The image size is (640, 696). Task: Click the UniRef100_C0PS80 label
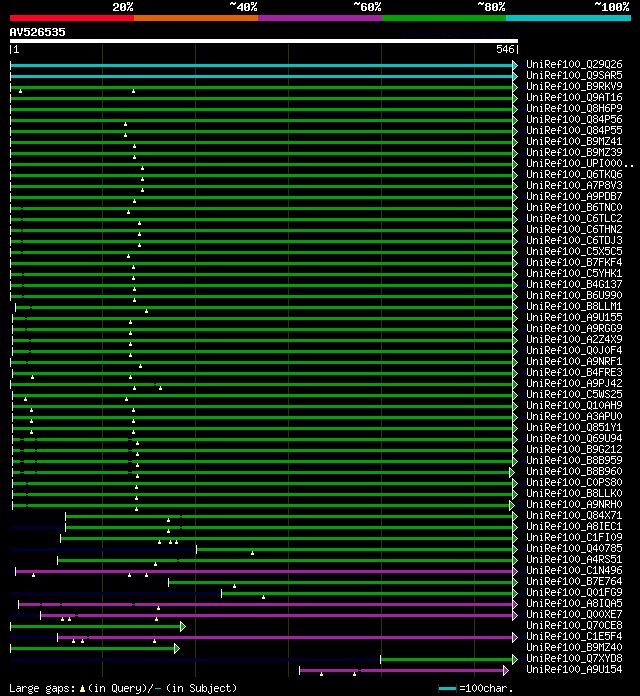click(574, 482)
